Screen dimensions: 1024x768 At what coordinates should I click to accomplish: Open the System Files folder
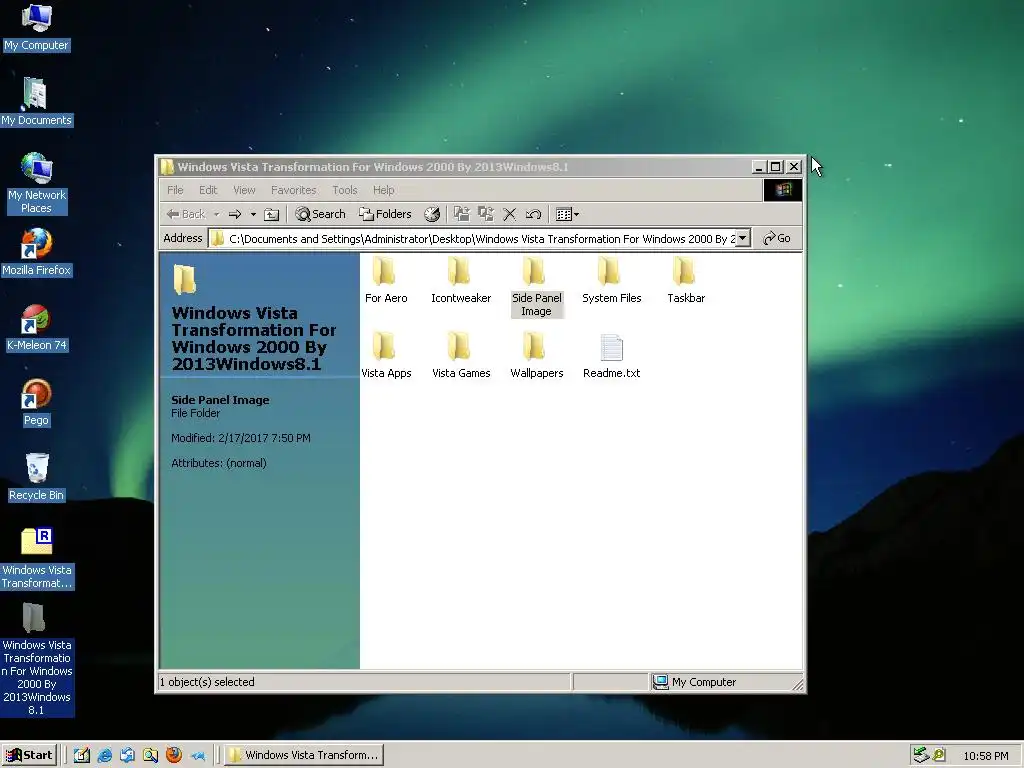click(611, 280)
